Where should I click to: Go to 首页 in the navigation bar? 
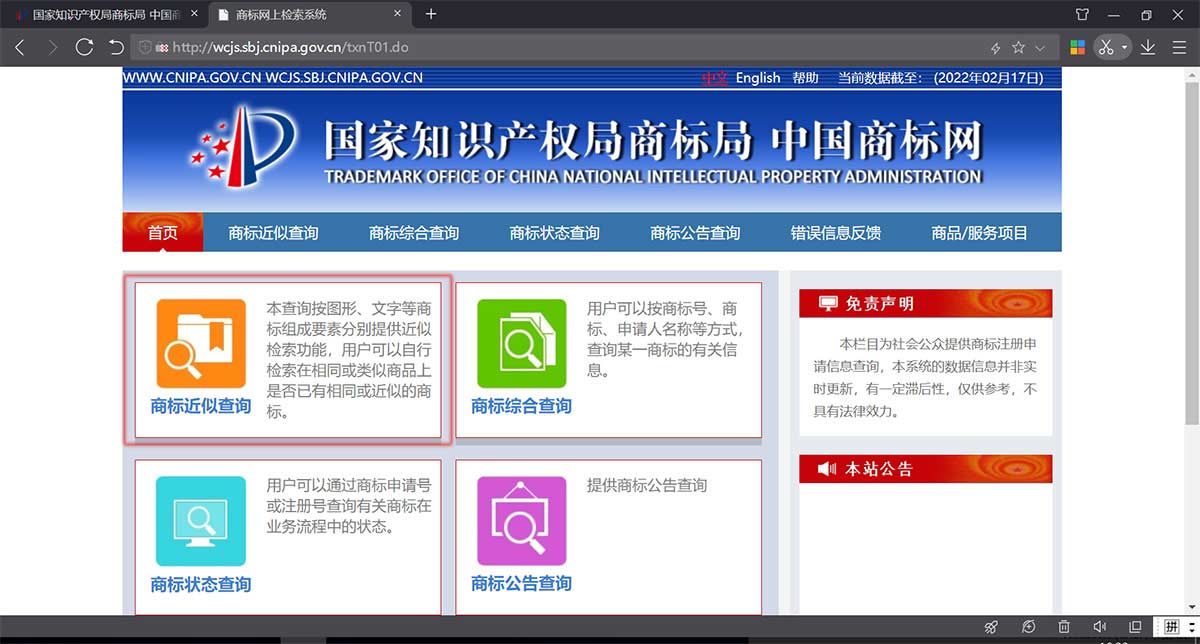coord(163,233)
